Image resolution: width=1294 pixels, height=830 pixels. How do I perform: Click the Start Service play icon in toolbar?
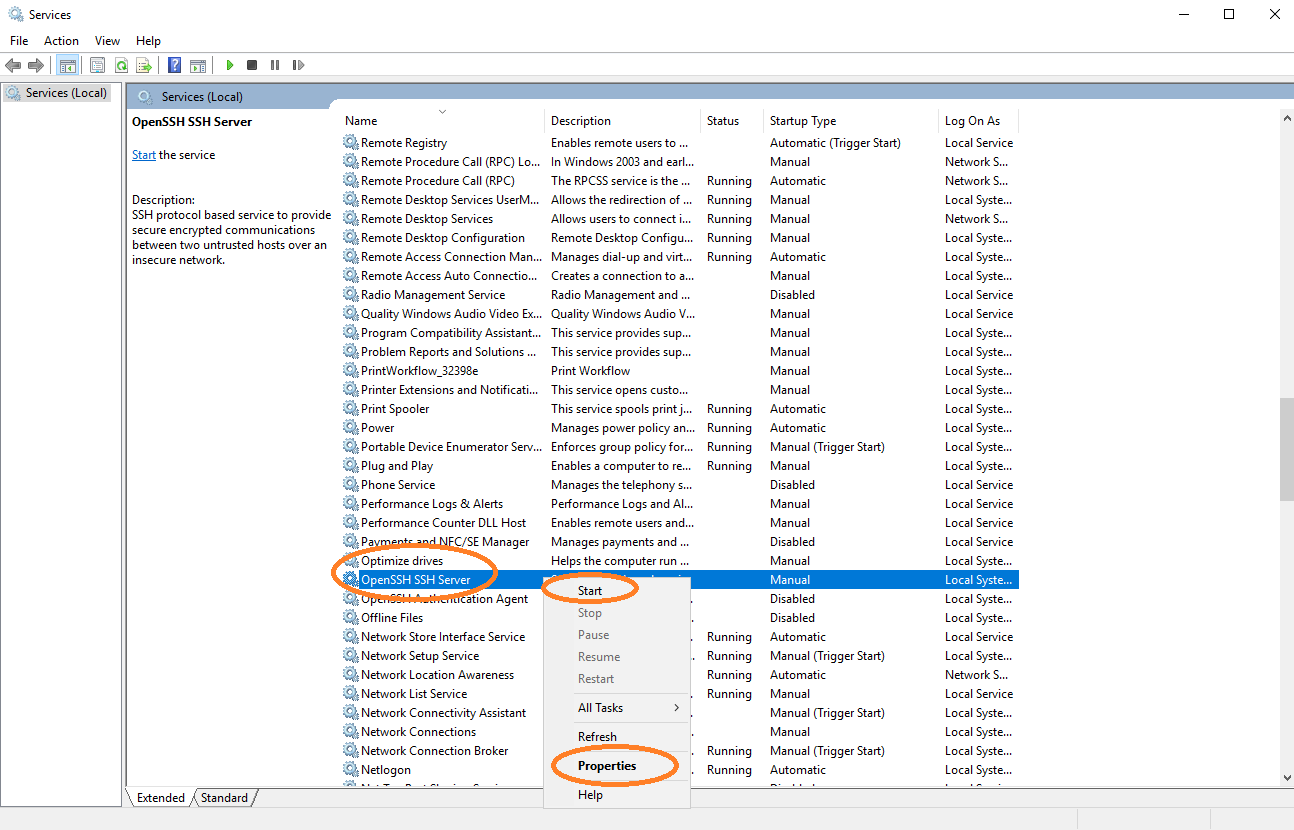coord(230,66)
